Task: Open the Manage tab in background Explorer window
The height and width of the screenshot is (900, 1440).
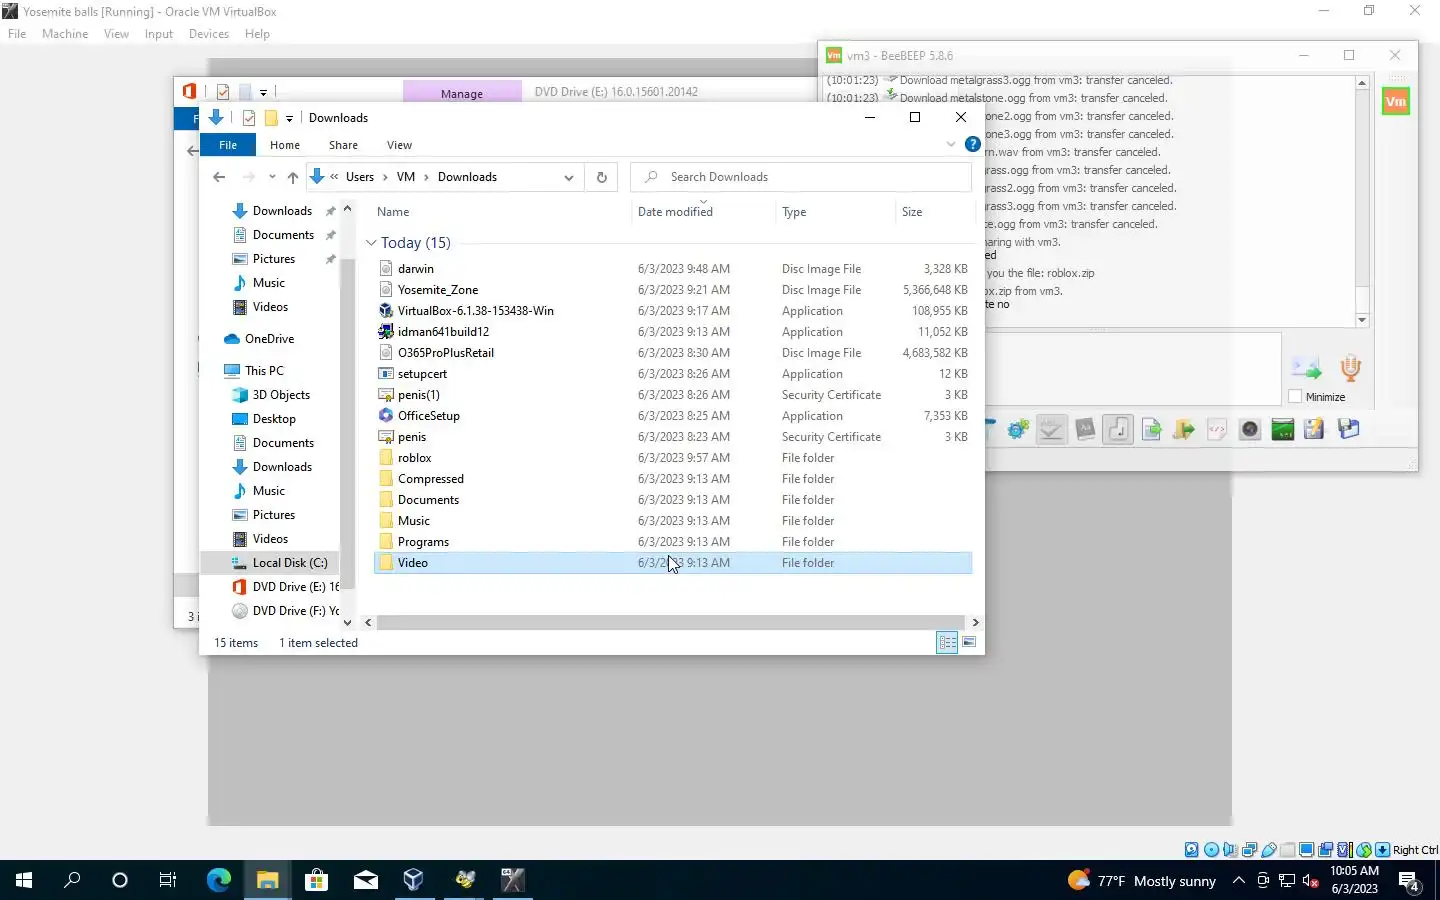Action: pos(462,93)
